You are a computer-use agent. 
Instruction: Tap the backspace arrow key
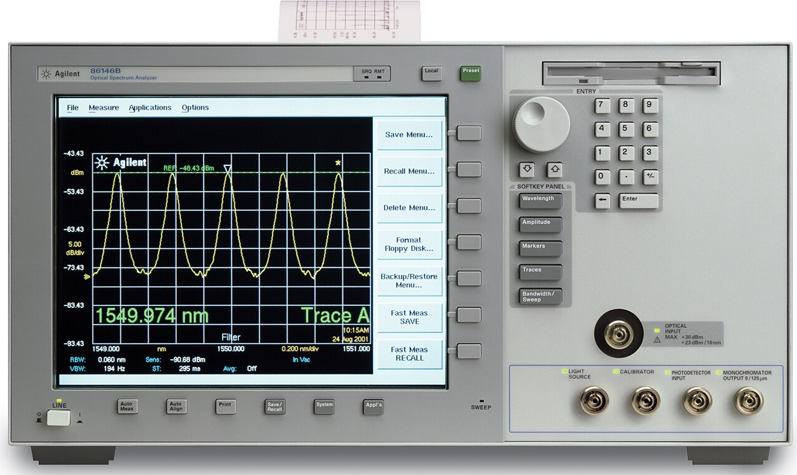coord(602,201)
